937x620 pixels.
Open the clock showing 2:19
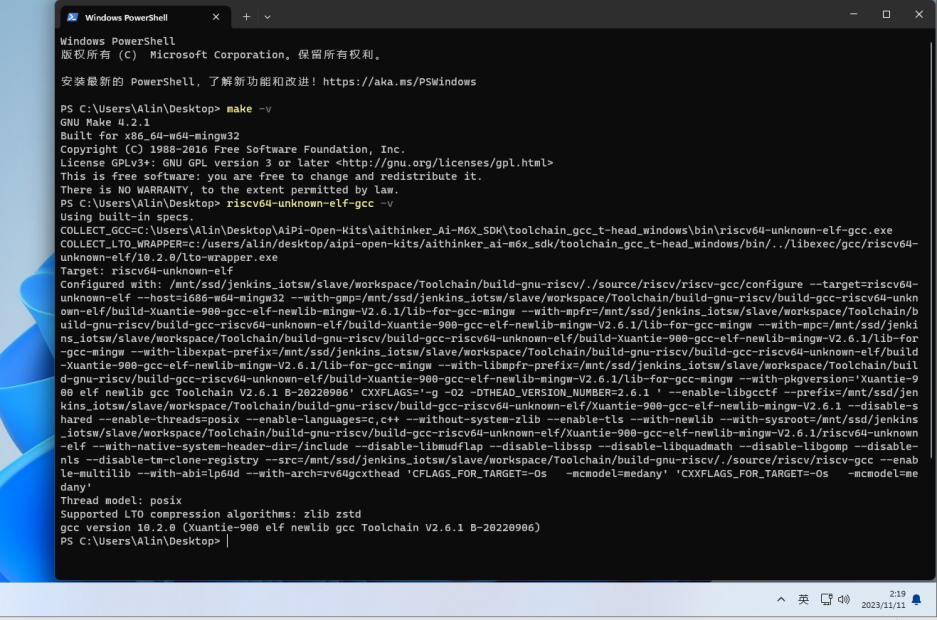tap(883, 599)
